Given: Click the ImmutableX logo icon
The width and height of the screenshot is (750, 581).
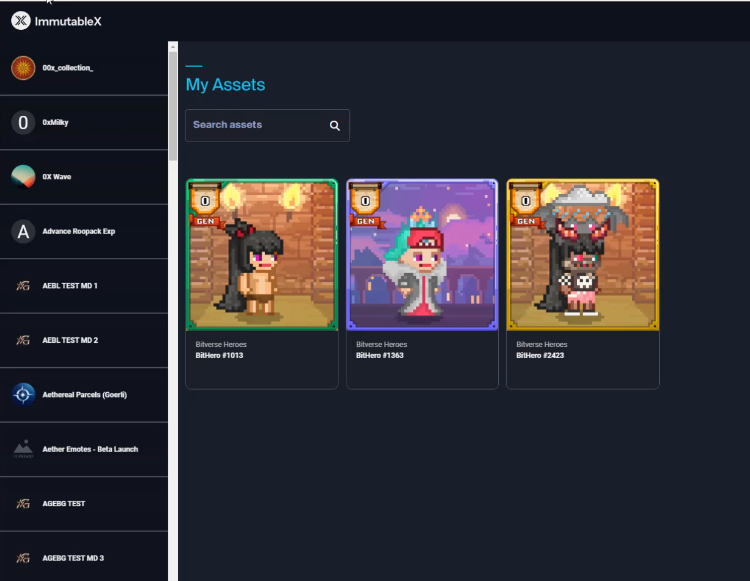Looking at the screenshot, I should click(x=21, y=21).
